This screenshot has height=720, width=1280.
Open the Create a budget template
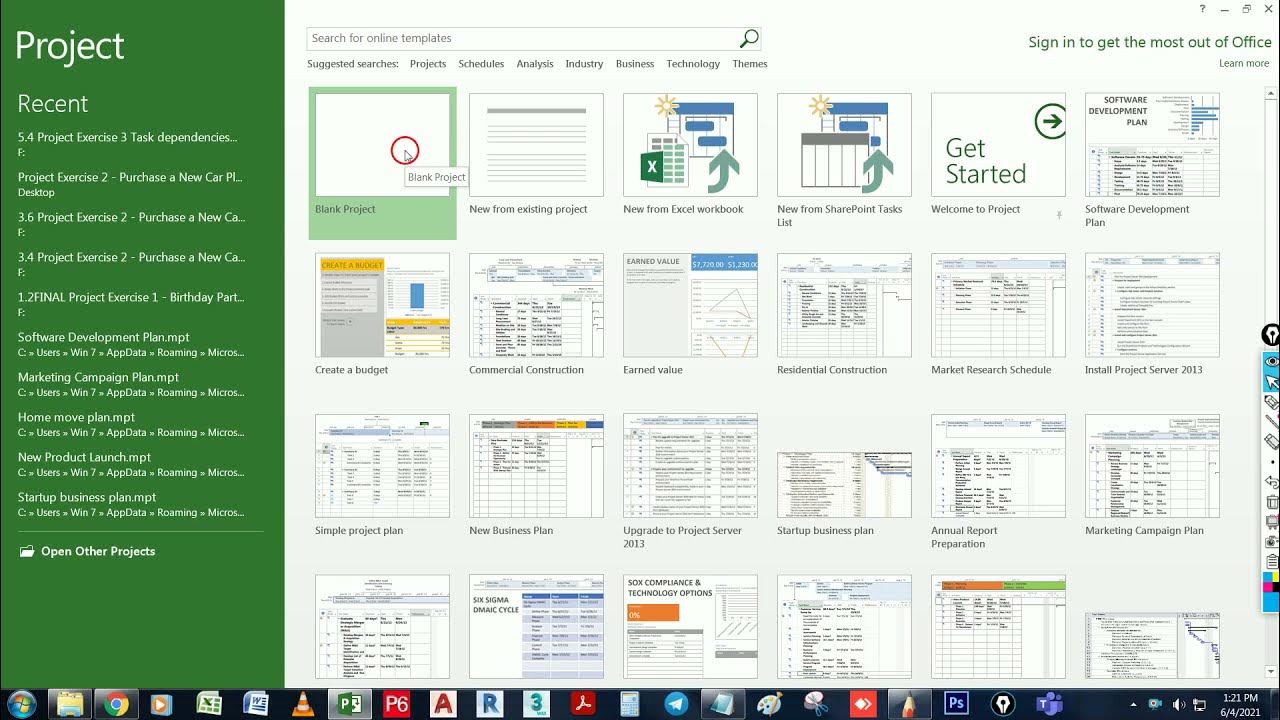click(x=382, y=315)
